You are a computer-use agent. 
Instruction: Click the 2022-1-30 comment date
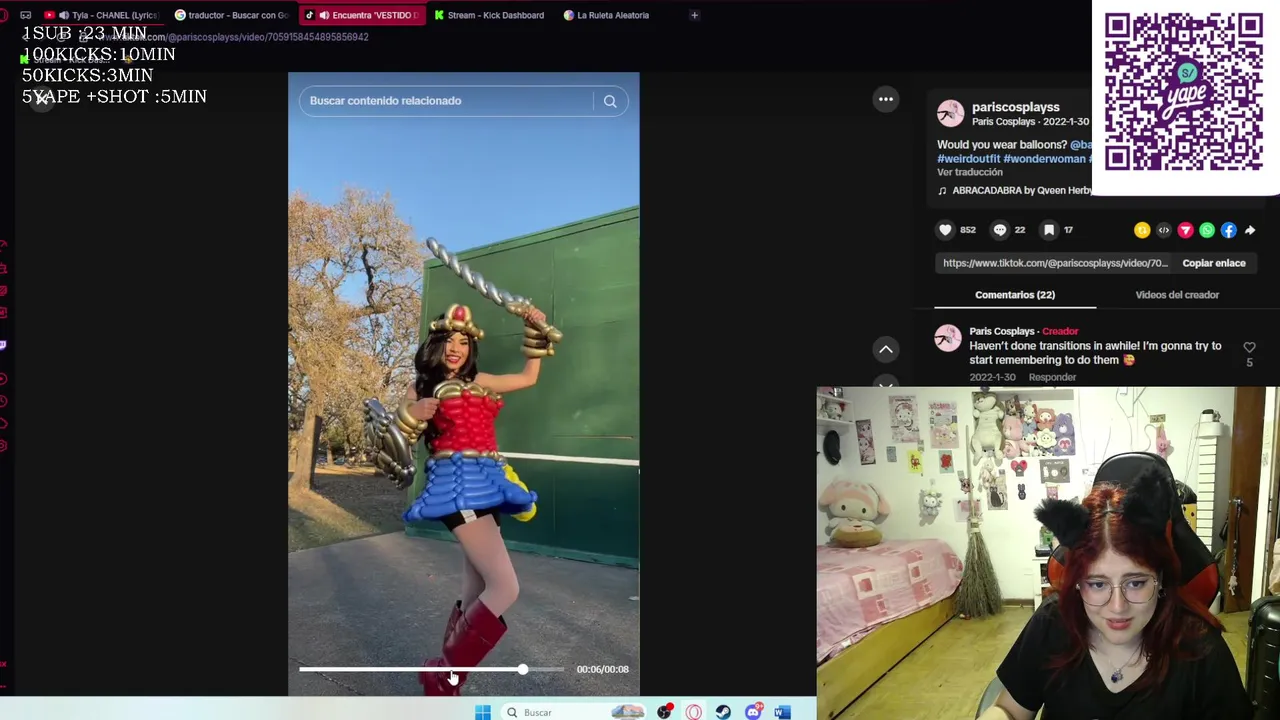(992, 377)
